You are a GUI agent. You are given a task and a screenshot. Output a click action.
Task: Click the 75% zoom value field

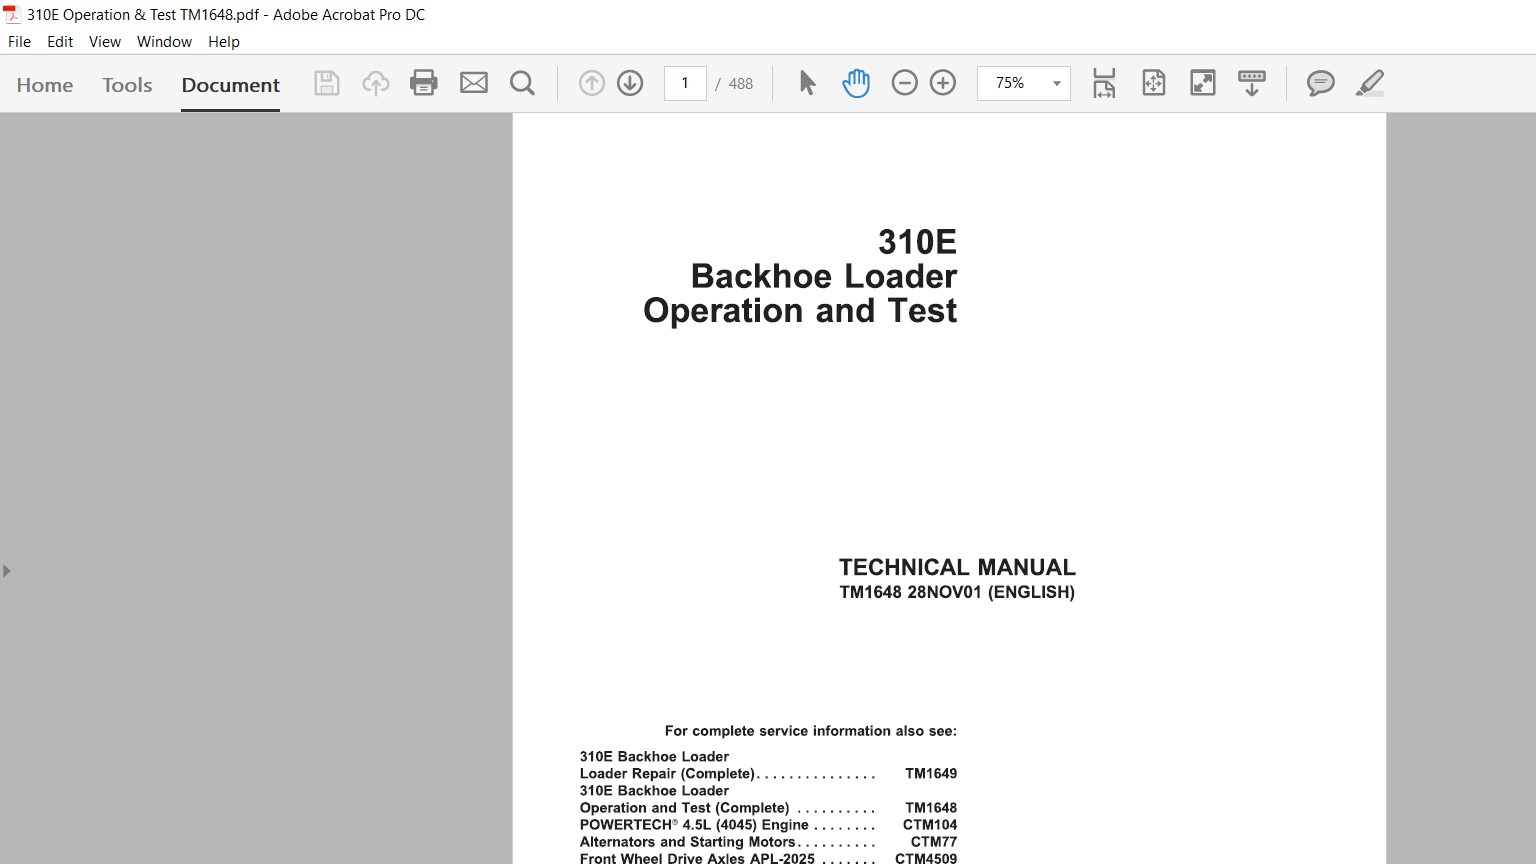pos(1011,83)
